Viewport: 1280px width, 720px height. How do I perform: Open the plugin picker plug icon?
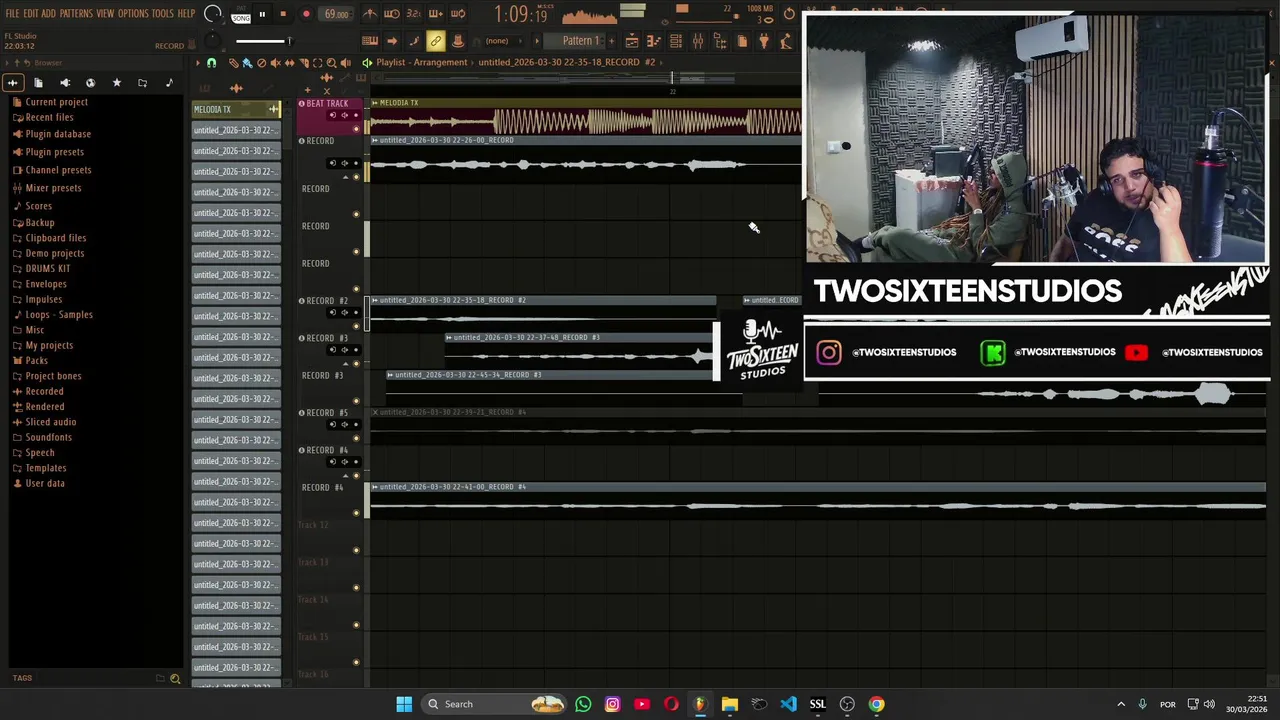pyautogui.click(x=764, y=41)
